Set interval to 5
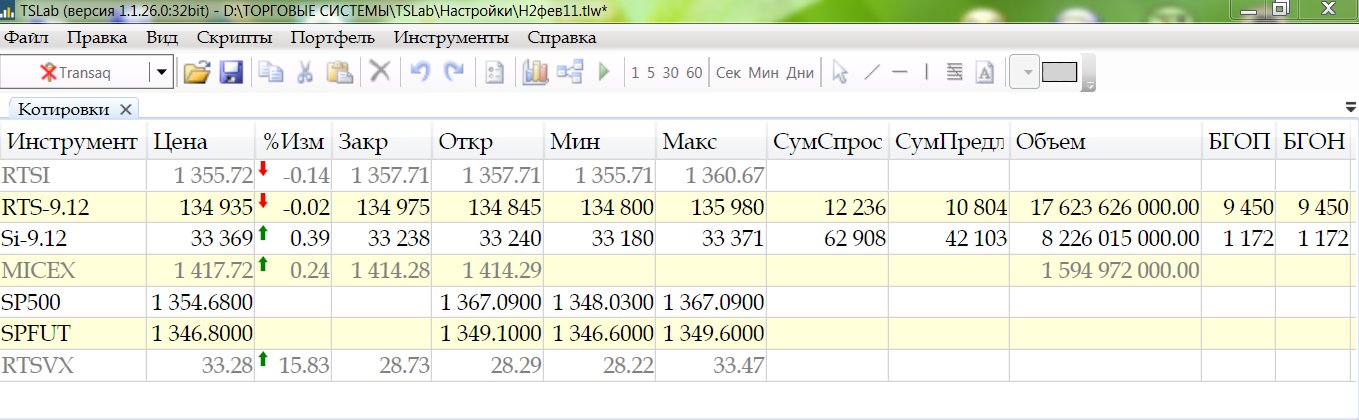The width and height of the screenshot is (1359, 420). [x=650, y=72]
